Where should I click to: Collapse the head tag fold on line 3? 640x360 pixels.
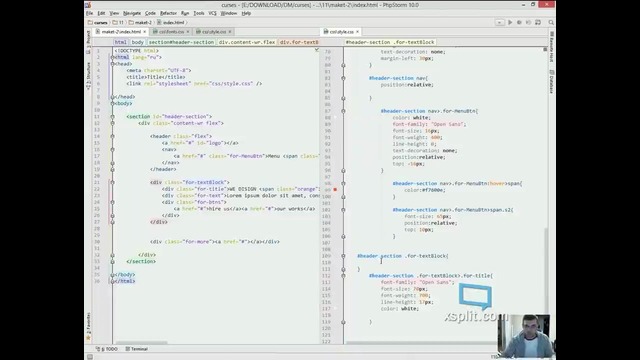pos(113,64)
